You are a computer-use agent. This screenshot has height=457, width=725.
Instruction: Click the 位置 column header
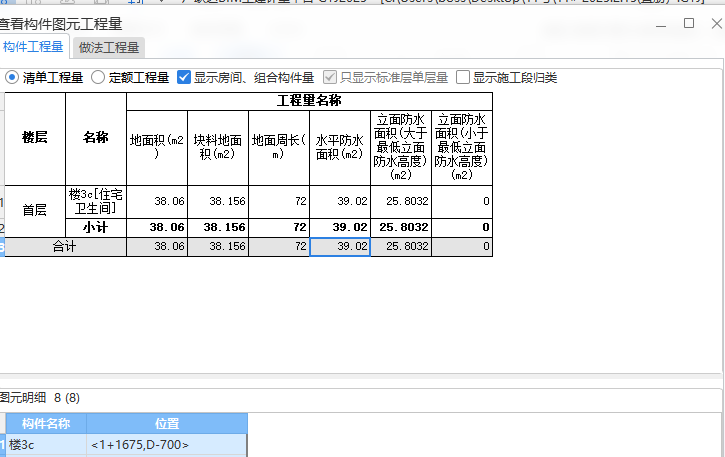pyautogui.click(x=167, y=423)
